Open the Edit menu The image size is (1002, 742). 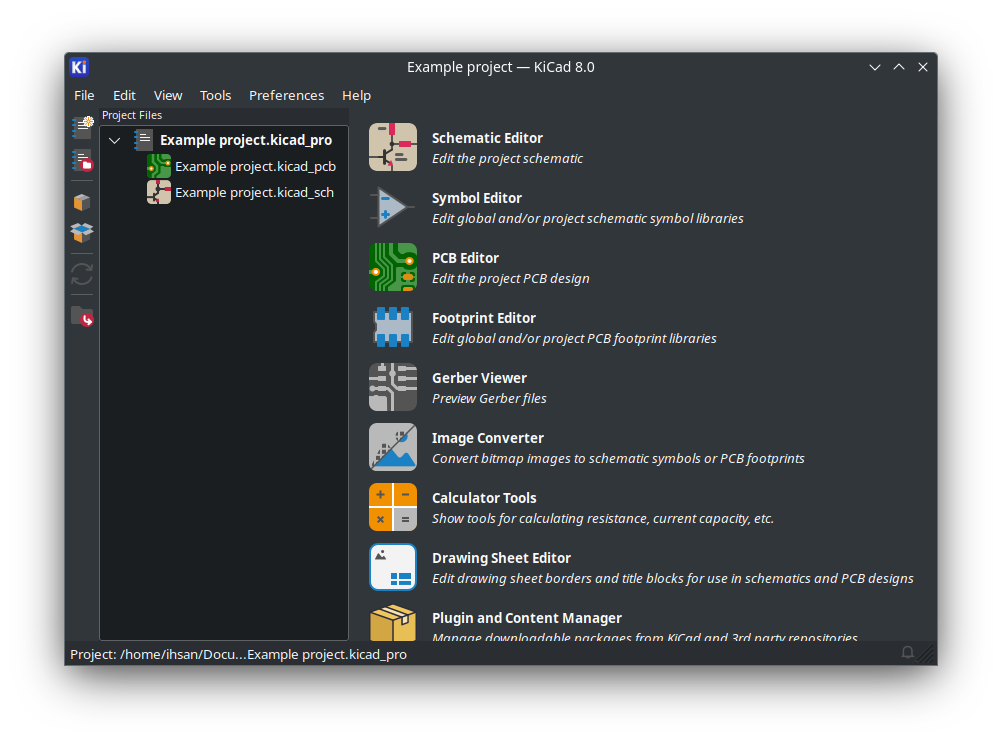(124, 95)
